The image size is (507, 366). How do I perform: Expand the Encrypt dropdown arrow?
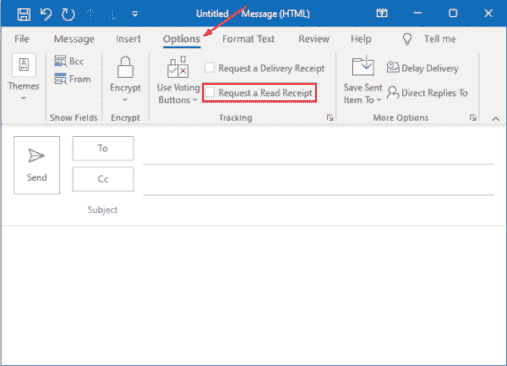(x=125, y=100)
